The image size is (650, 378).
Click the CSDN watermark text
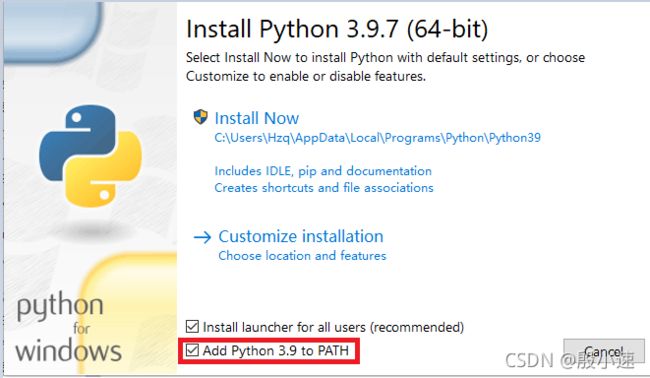click(x=569, y=360)
